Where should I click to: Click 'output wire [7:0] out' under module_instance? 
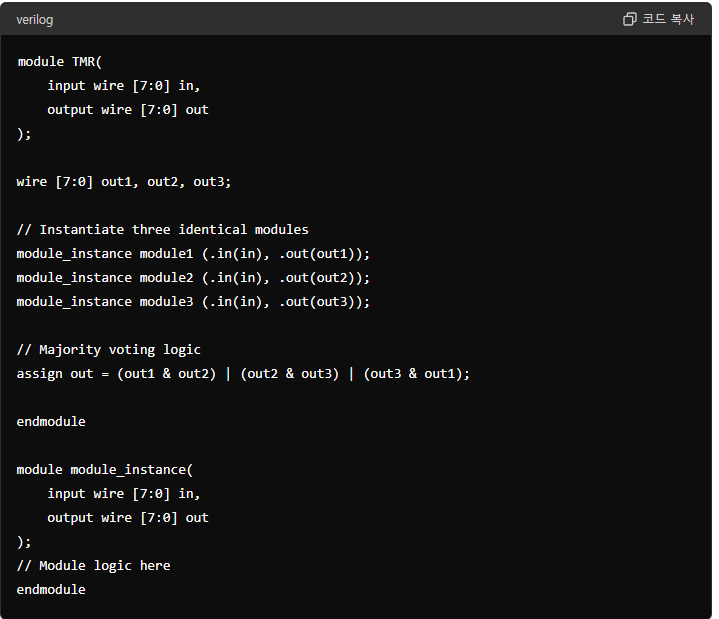[x=128, y=518]
